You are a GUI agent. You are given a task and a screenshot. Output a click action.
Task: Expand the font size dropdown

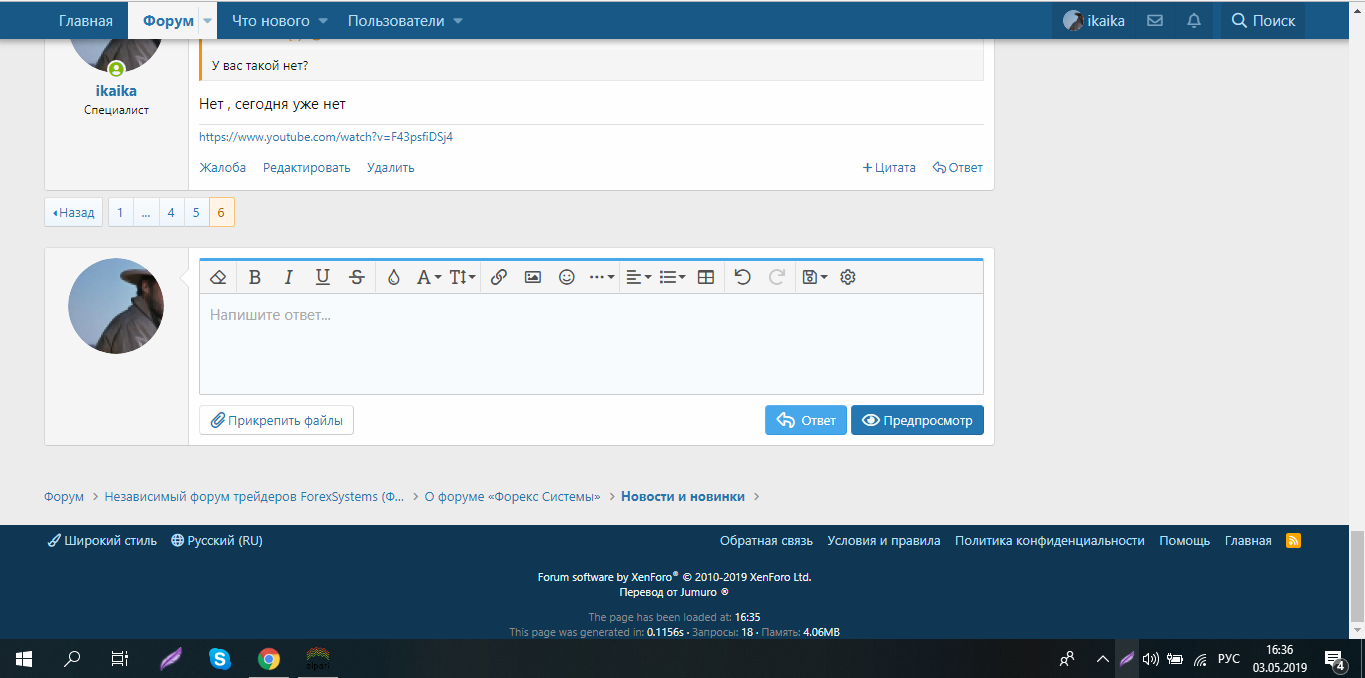tap(462, 277)
